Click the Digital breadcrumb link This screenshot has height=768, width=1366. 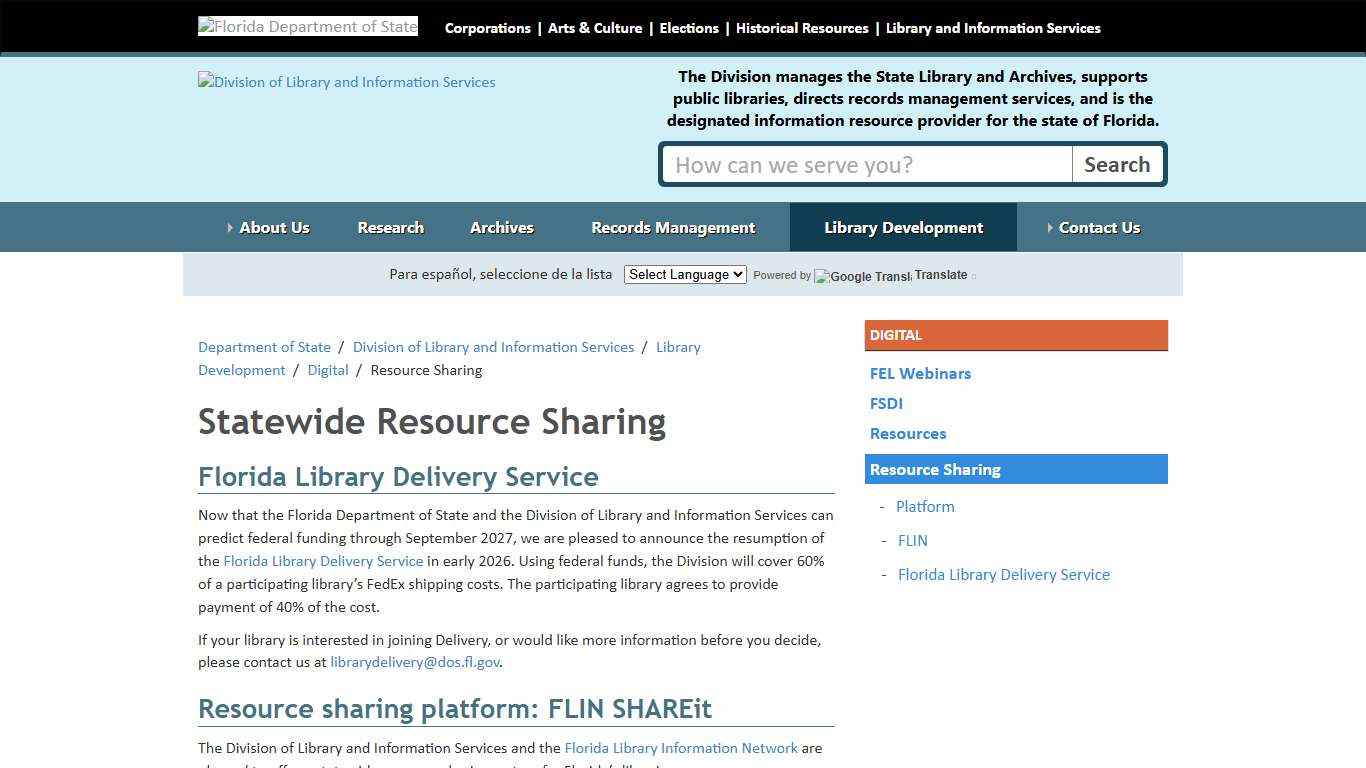[328, 370]
